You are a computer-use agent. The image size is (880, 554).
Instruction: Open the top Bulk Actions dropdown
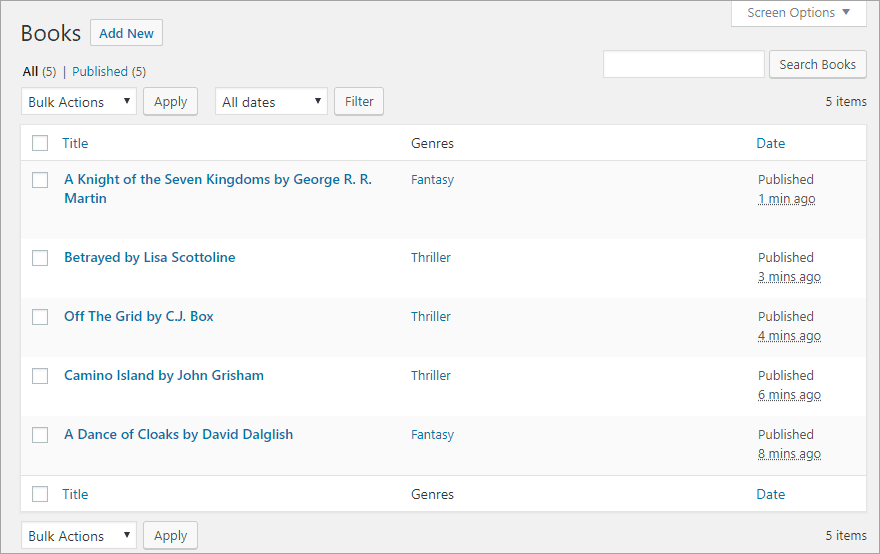[x=79, y=102]
